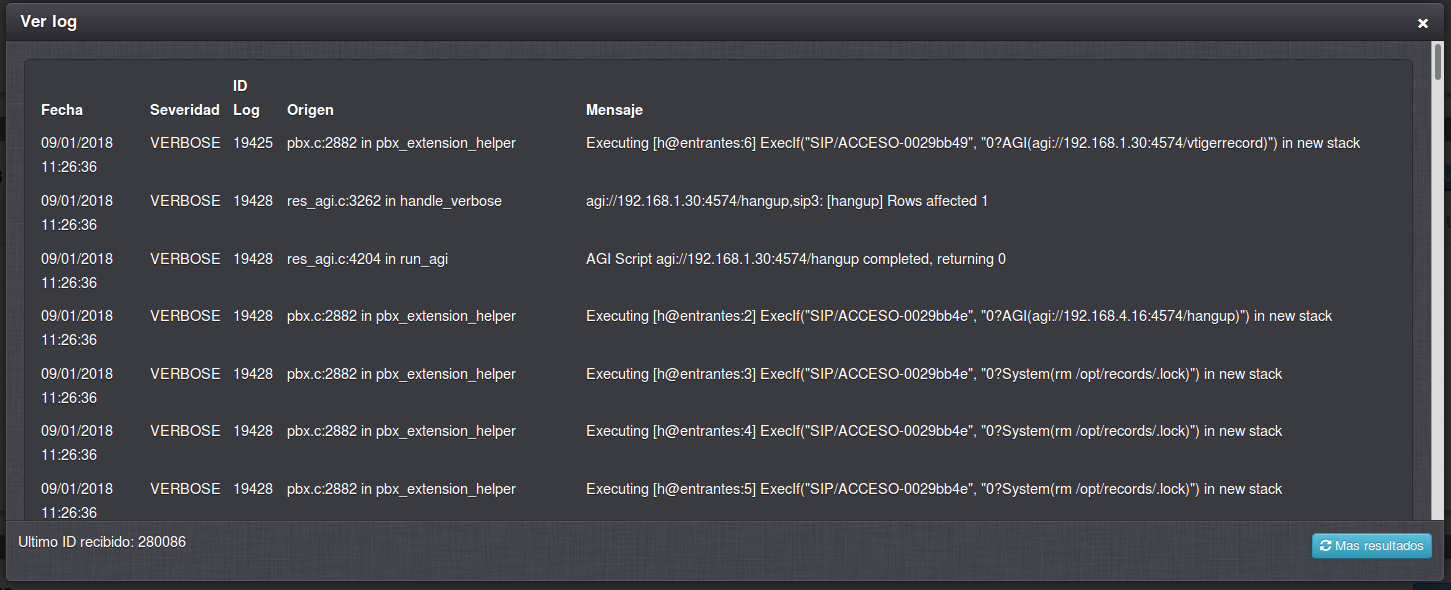Click the Mensaje column header
The image size is (1451, 590).
[614, 110]
